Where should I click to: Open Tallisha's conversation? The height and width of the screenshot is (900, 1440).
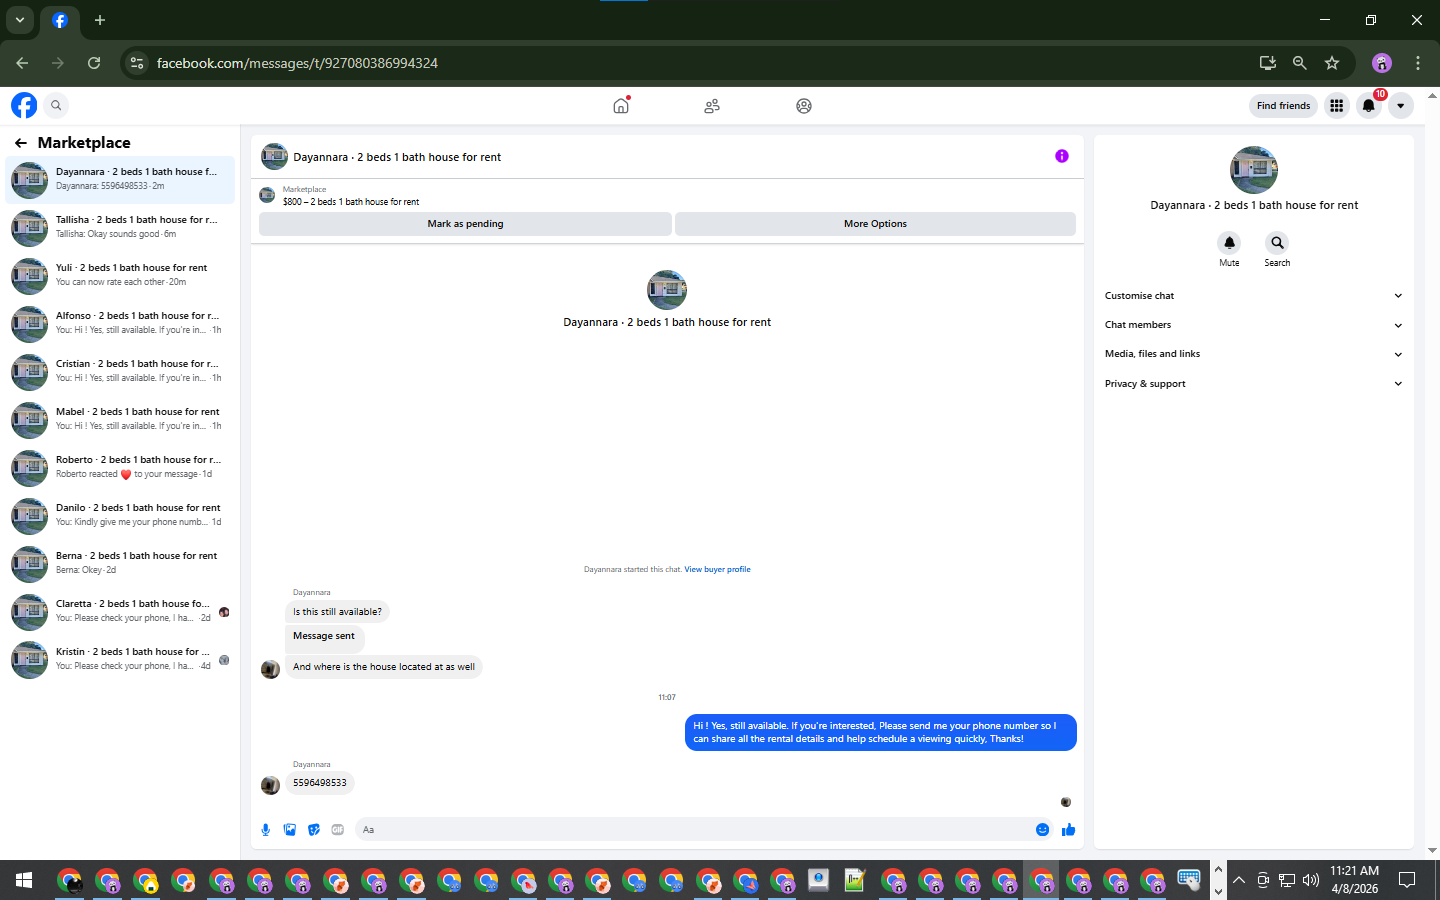120,227
